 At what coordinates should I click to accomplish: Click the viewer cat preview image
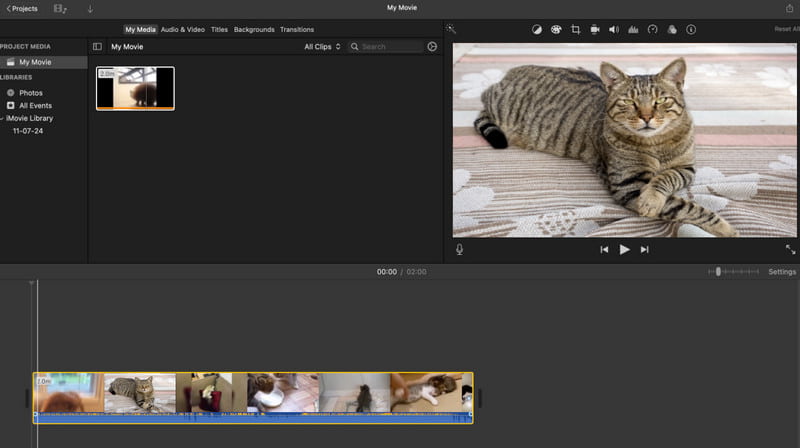(x=624, y=140)
